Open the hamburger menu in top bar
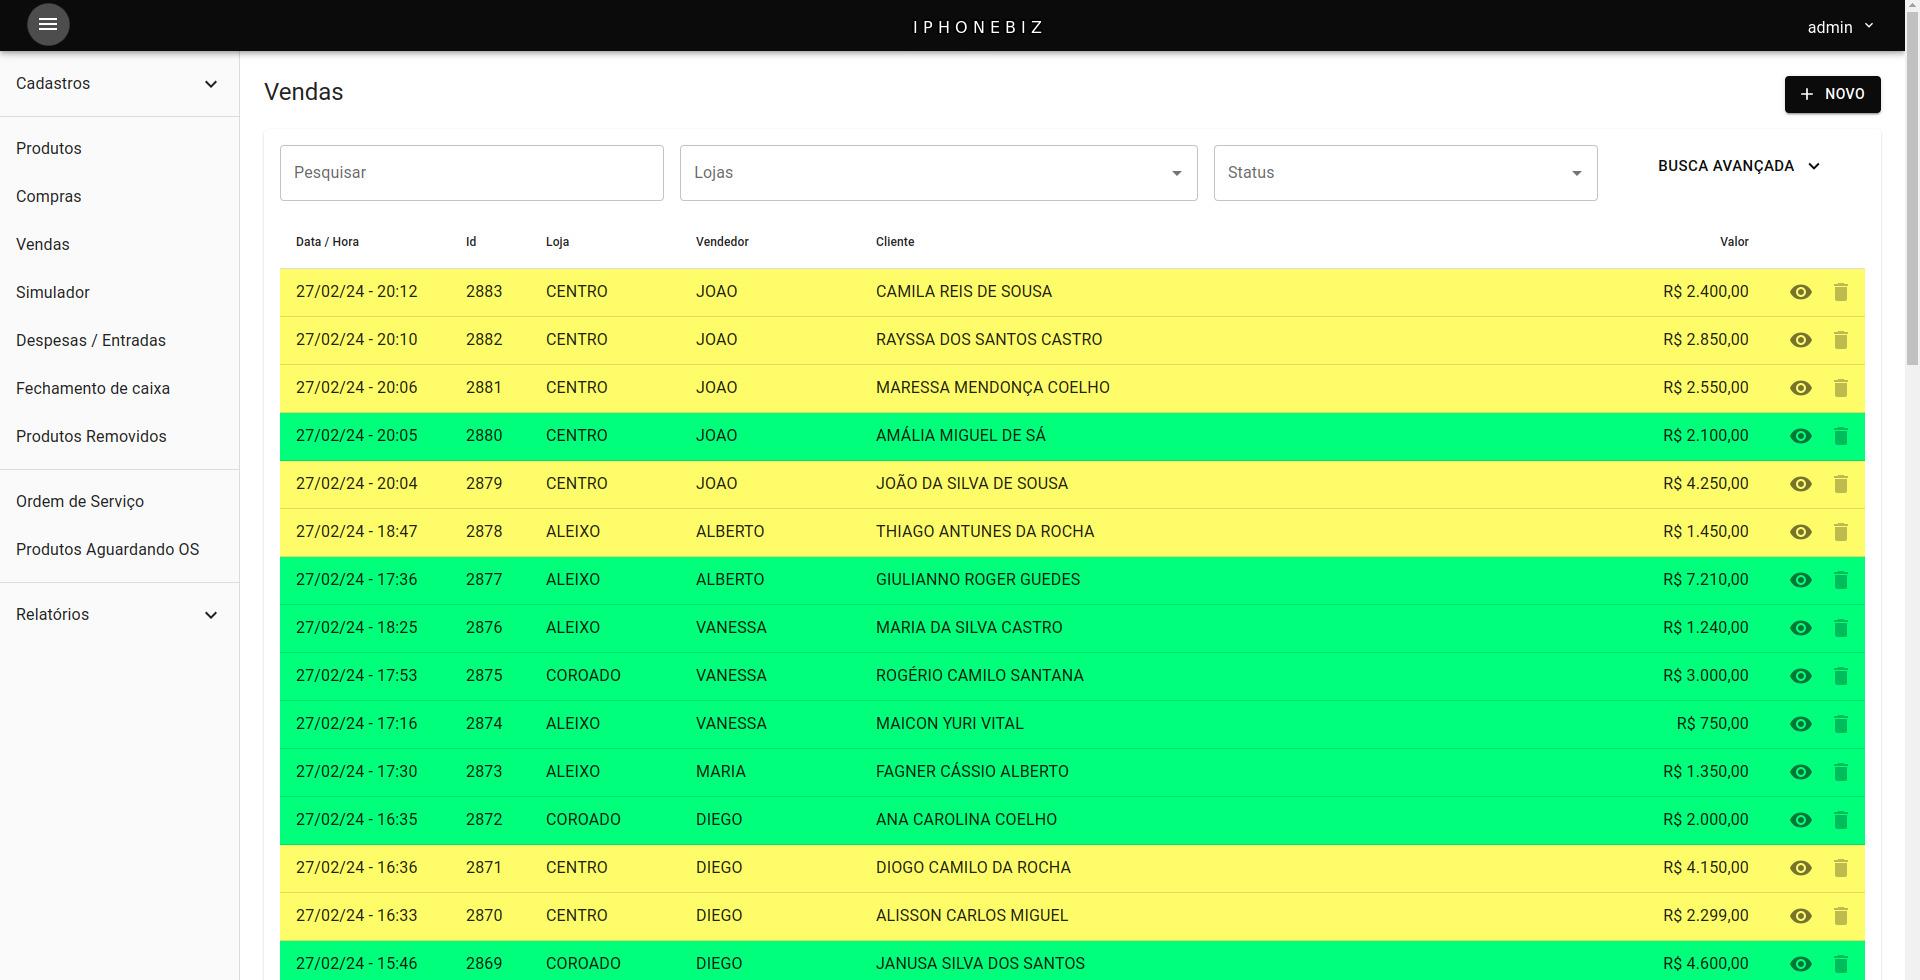This screenshot has width=1920, height=980. pos(47,25)
